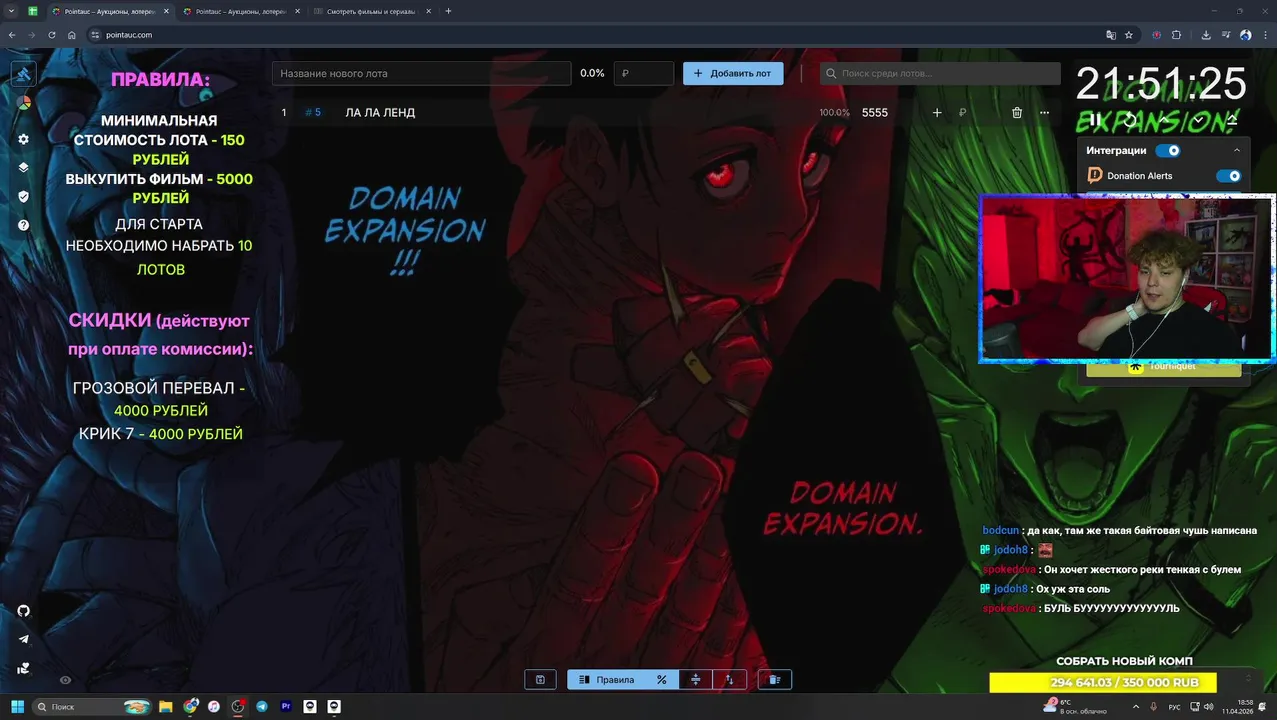1277x720 pixels.
Task: Bookmark this page with the star icon
Action: tap(1129, 35)
